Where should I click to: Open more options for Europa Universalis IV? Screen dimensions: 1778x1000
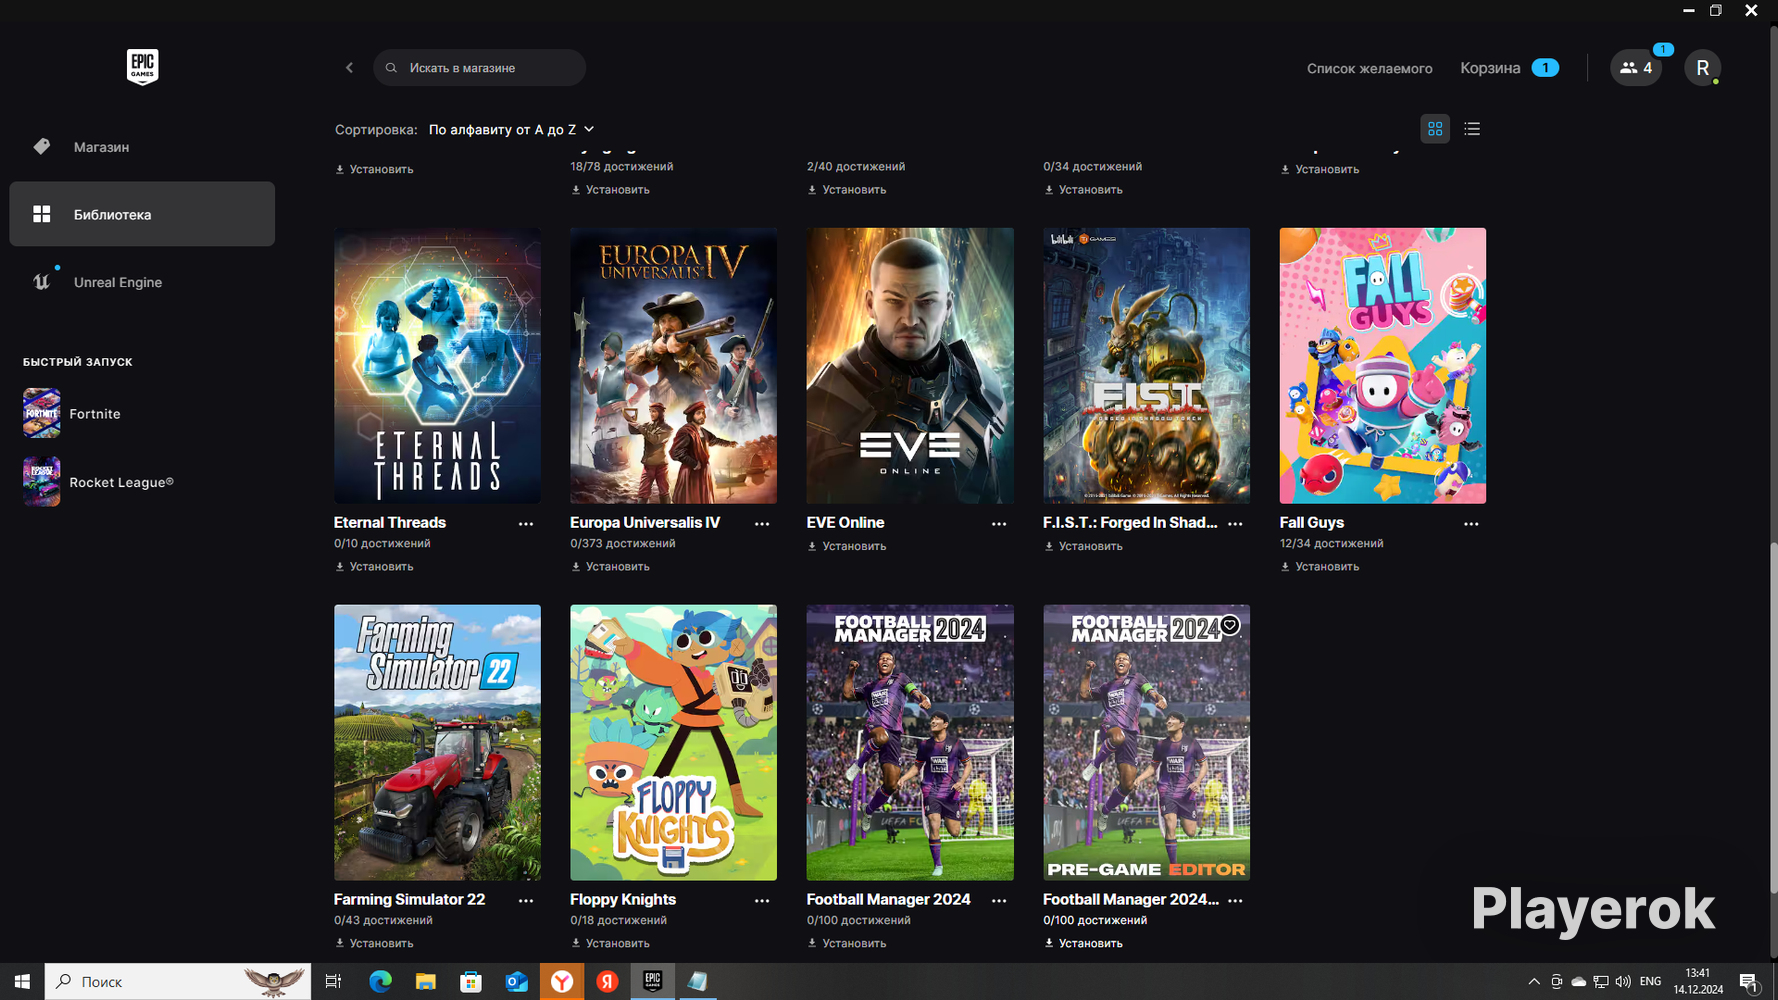click(762, 524)
